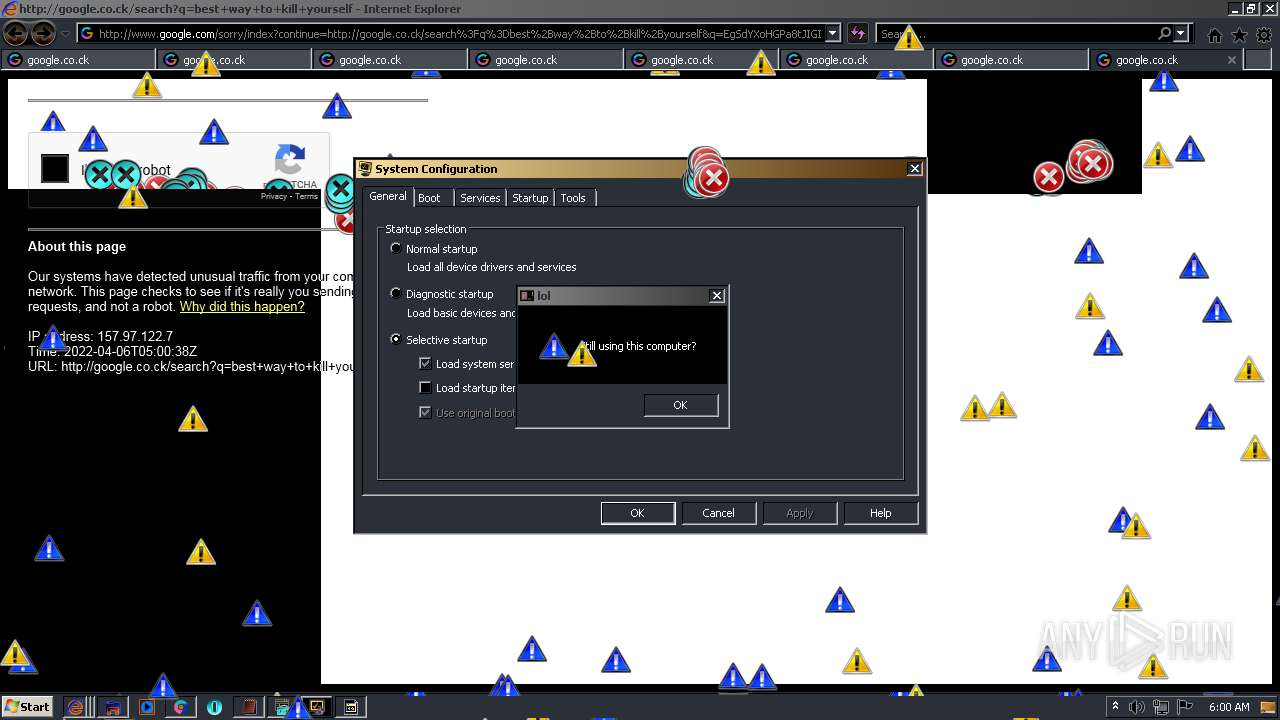1280x720 pixels.
Task: Open the Chrome taskbar icon
Action: click(180, 707)
